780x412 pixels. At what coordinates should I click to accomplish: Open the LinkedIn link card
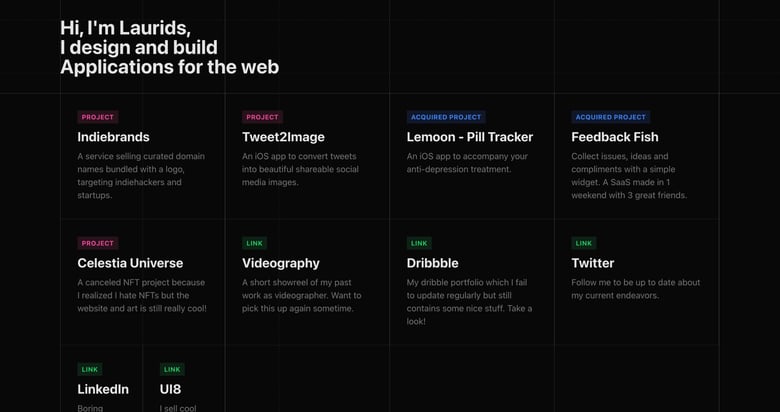103,389
